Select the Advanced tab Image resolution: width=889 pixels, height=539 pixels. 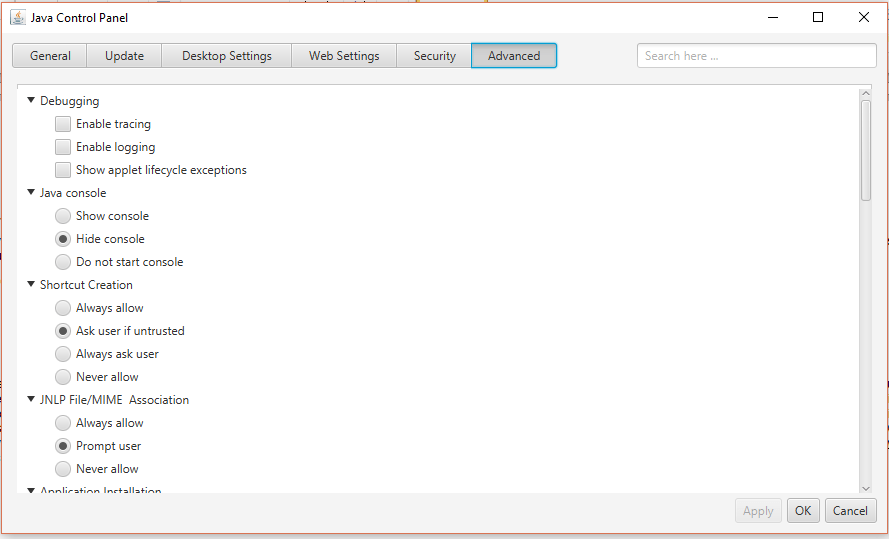pos(514,56)
